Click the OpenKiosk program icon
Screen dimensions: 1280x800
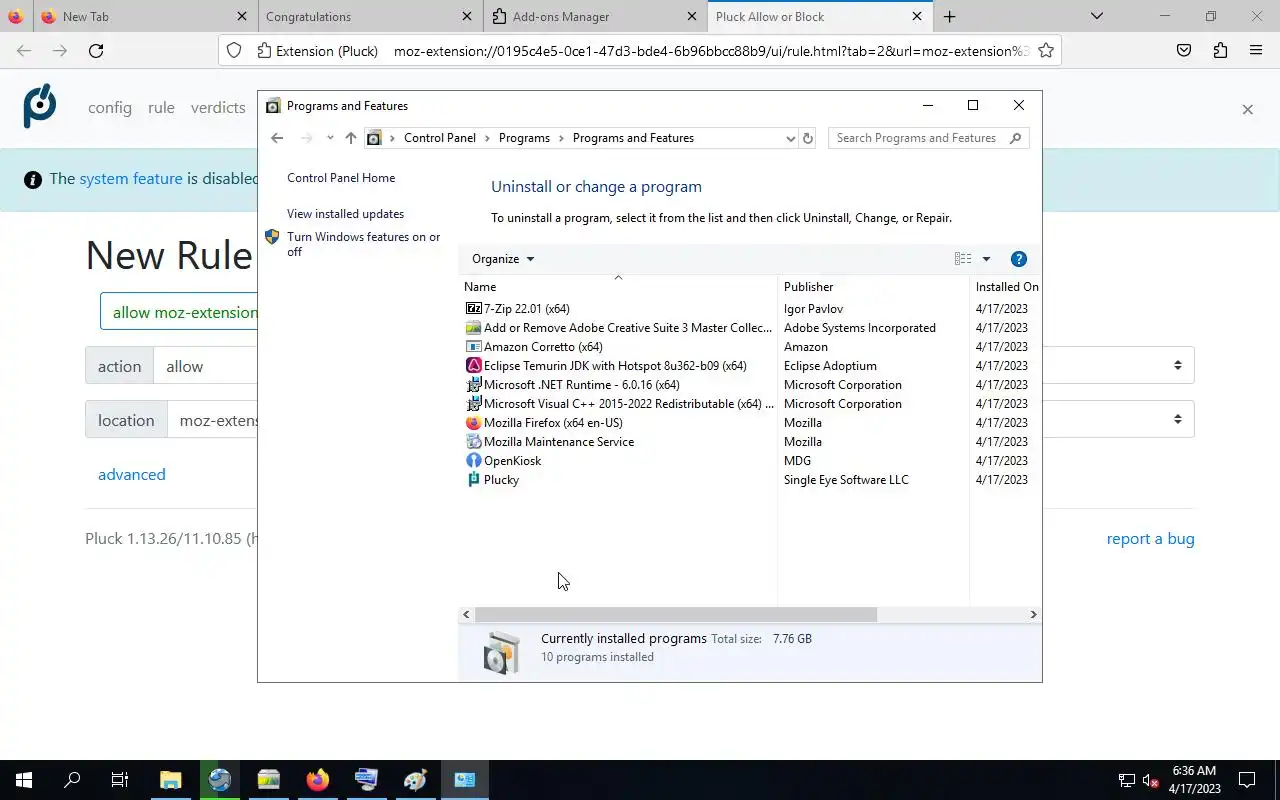[x=474, y=461]
